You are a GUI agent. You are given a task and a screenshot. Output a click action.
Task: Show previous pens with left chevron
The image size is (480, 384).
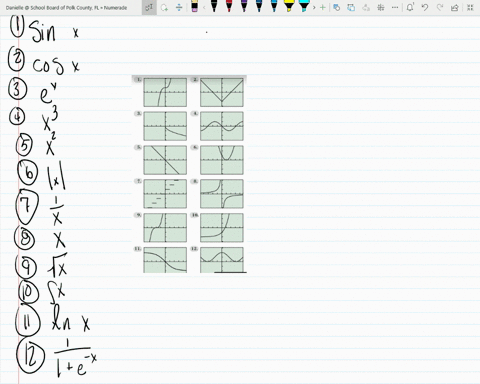(204, 7)
